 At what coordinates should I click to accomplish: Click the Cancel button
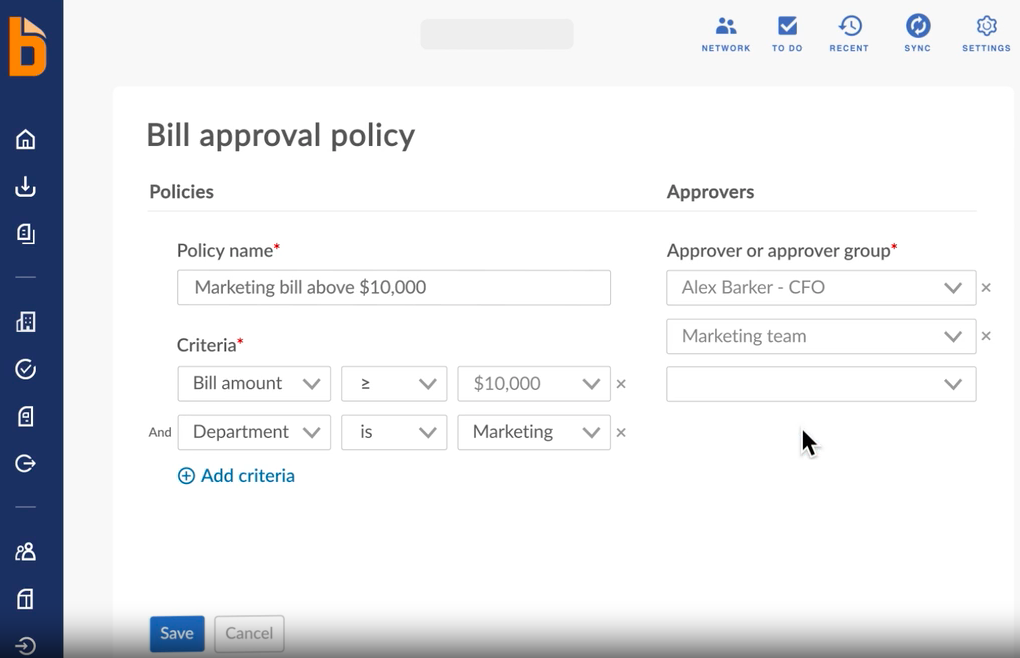[249, 633]
